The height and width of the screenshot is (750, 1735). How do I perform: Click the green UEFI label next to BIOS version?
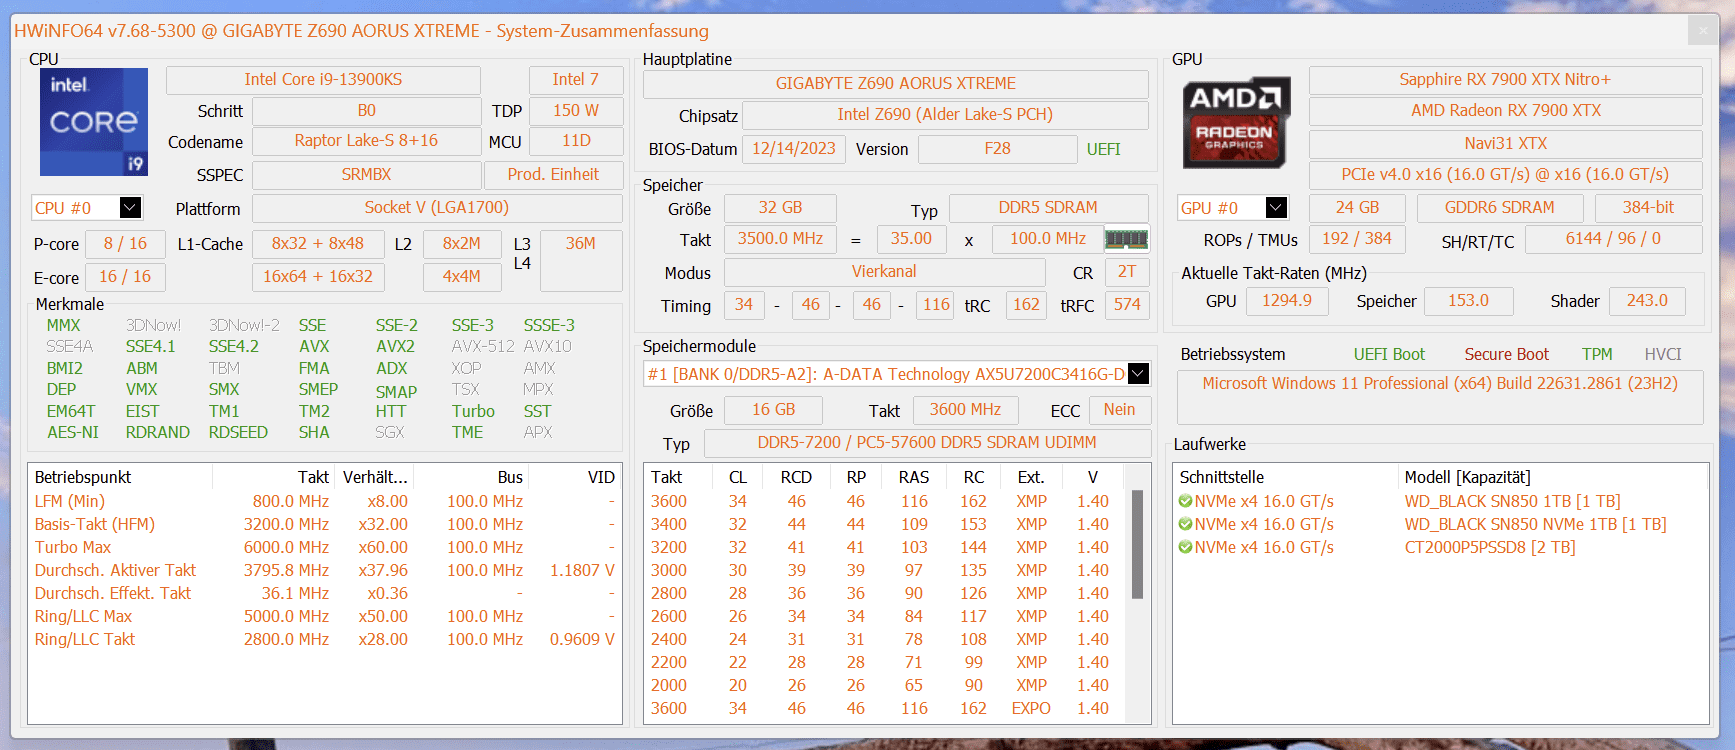[1104, 149]
